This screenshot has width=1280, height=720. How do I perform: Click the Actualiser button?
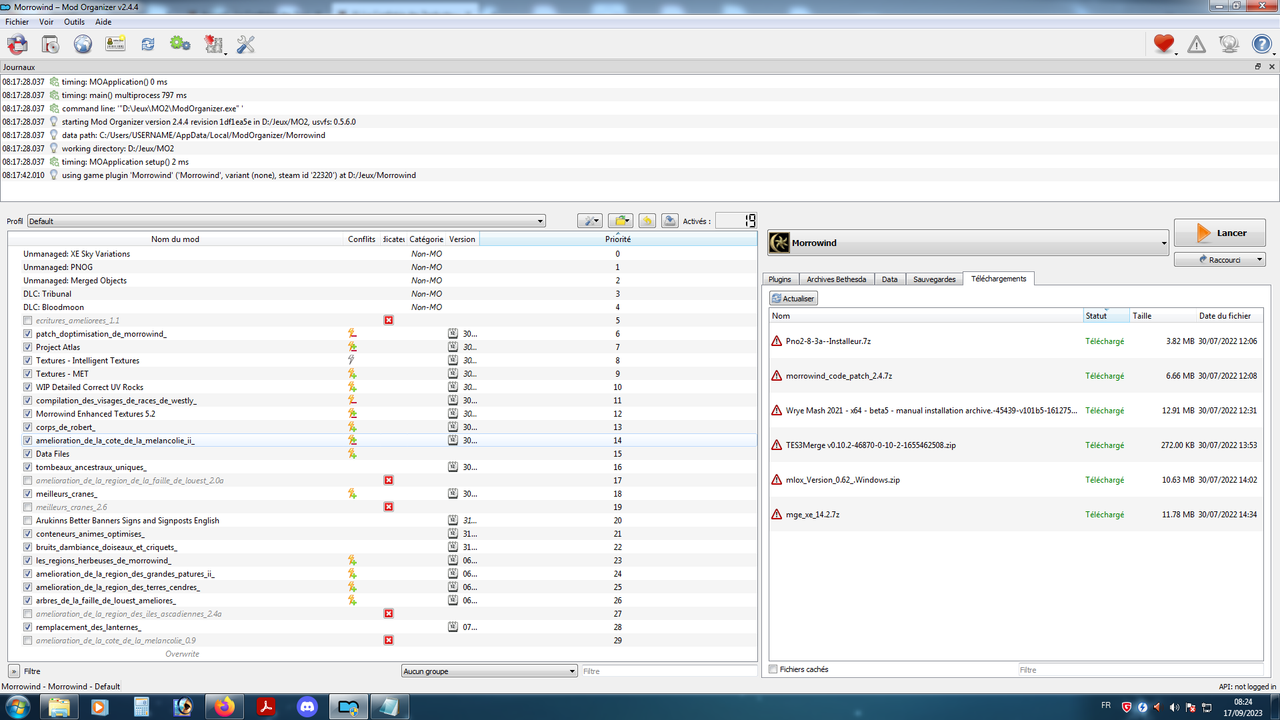tap(794, 298)
